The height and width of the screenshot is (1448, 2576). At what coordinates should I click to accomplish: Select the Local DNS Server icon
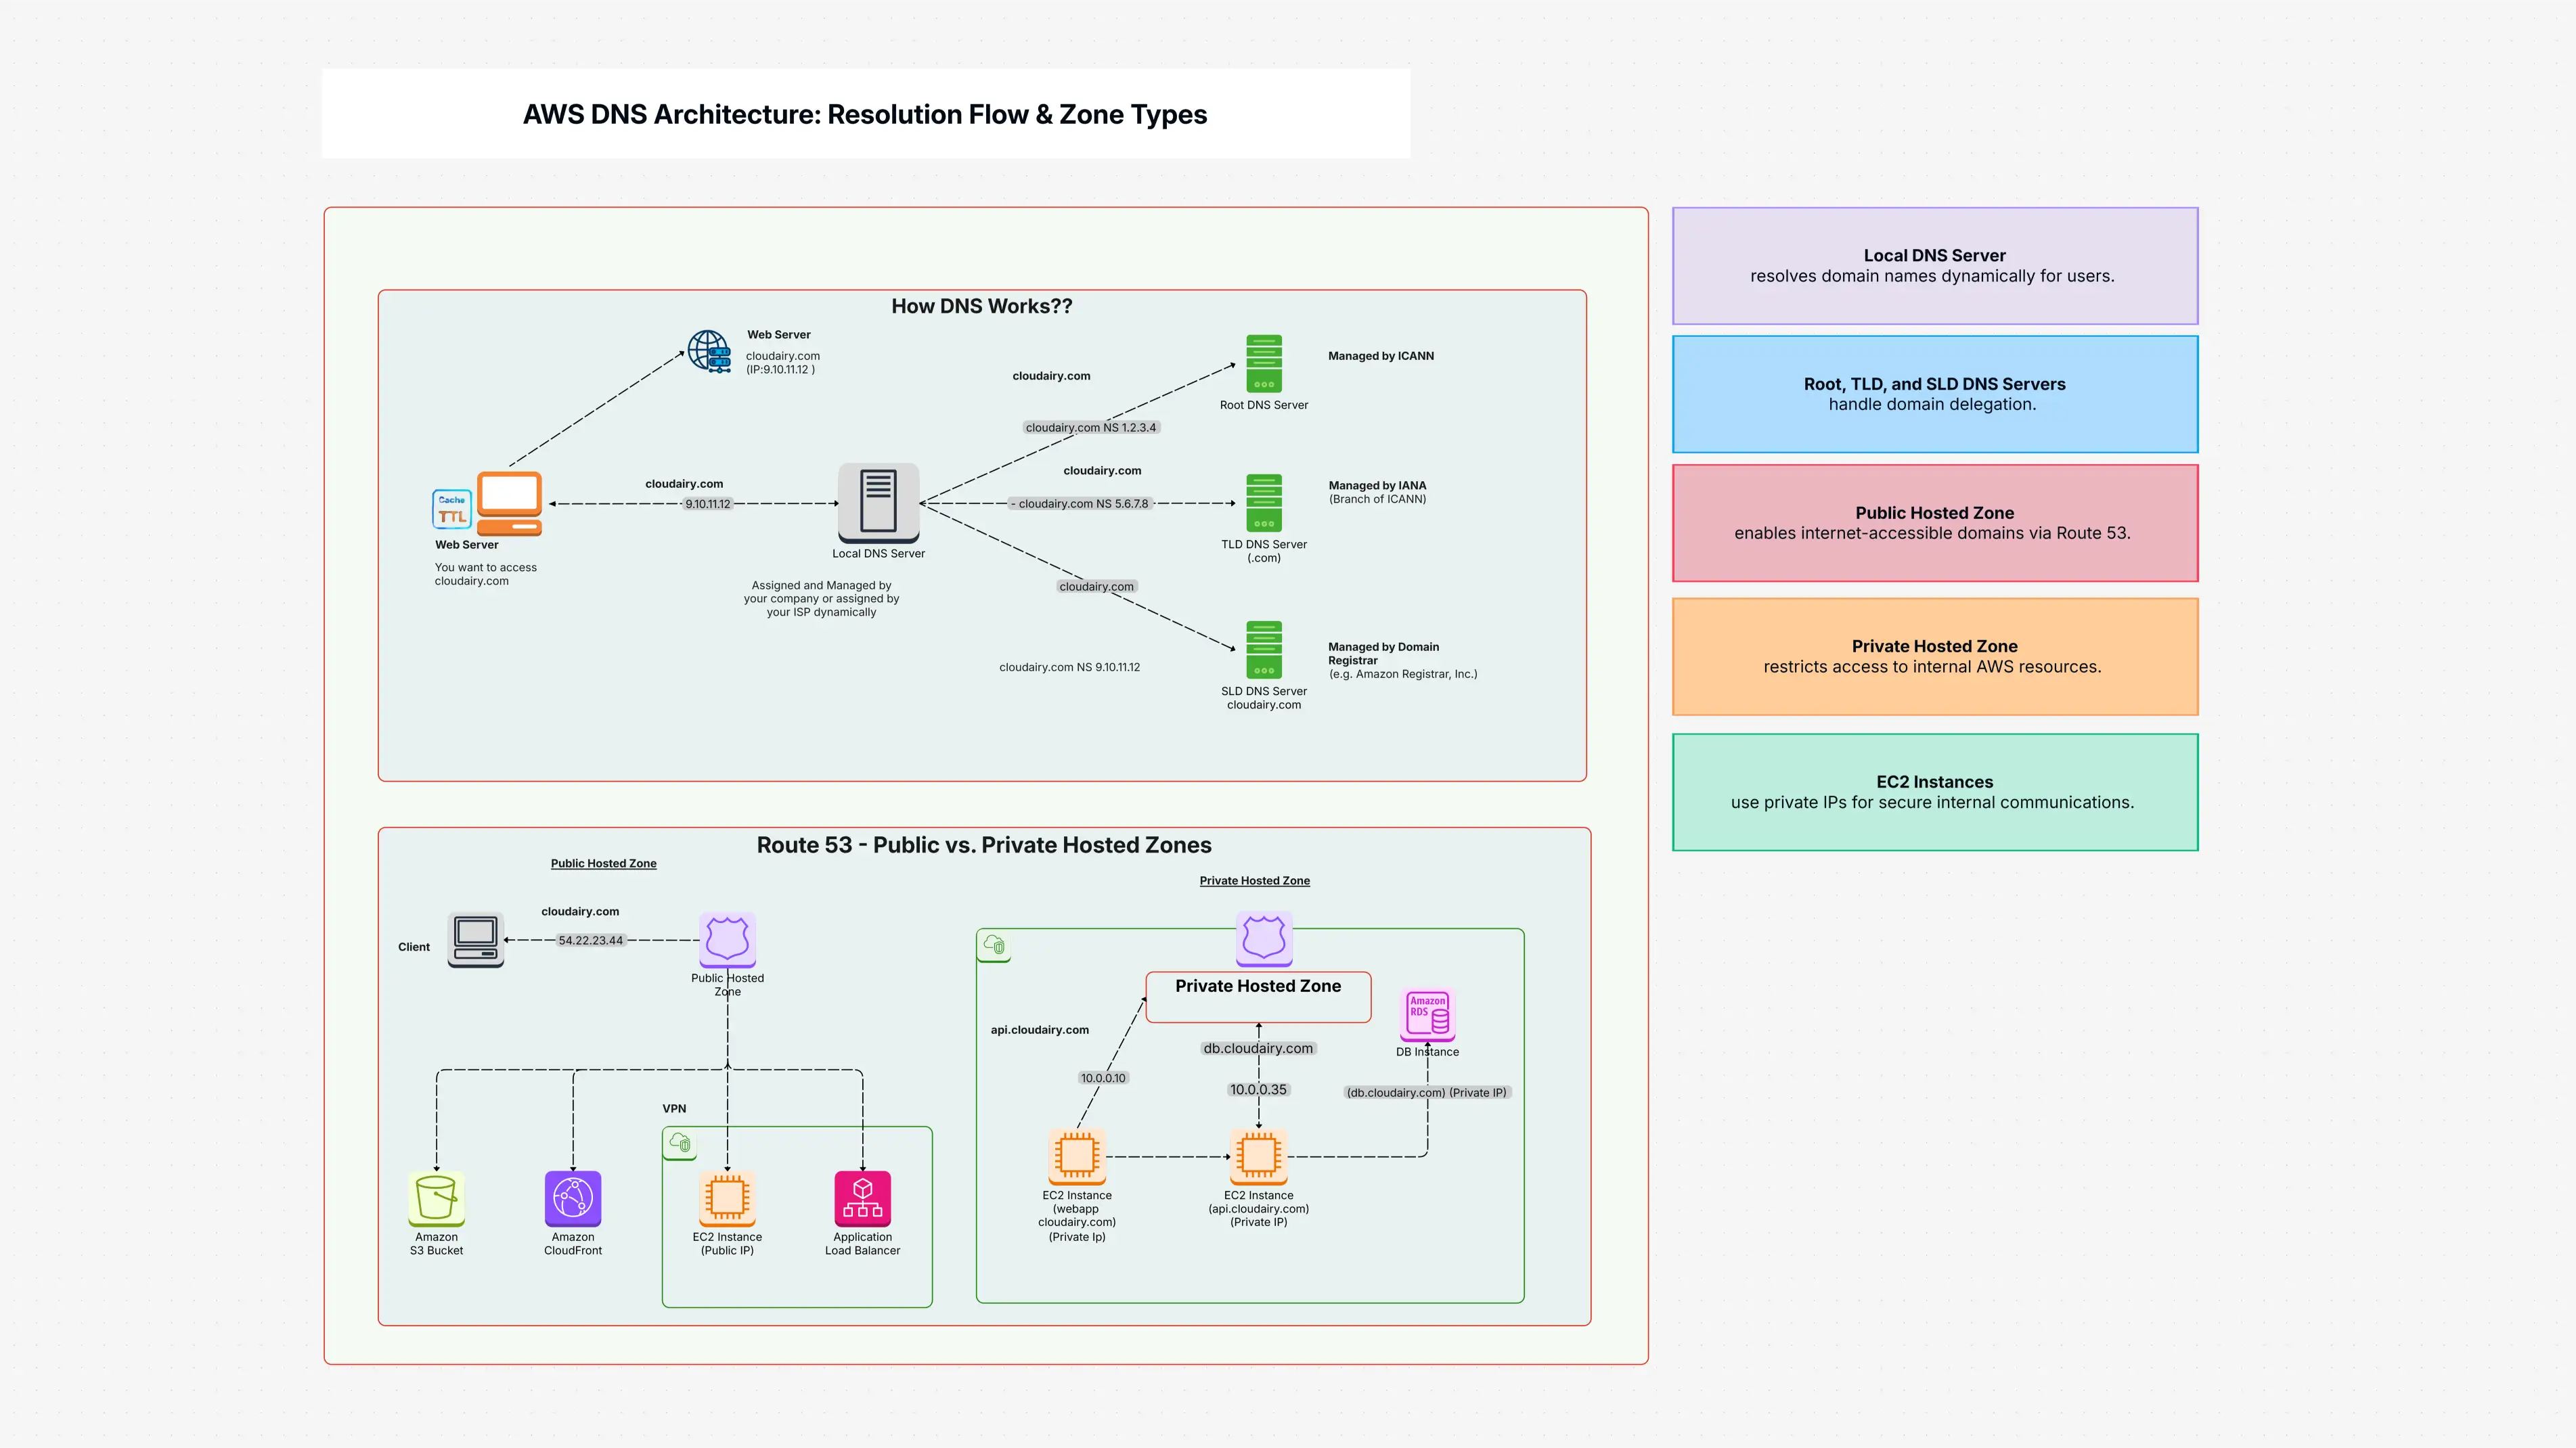point(878,502)
